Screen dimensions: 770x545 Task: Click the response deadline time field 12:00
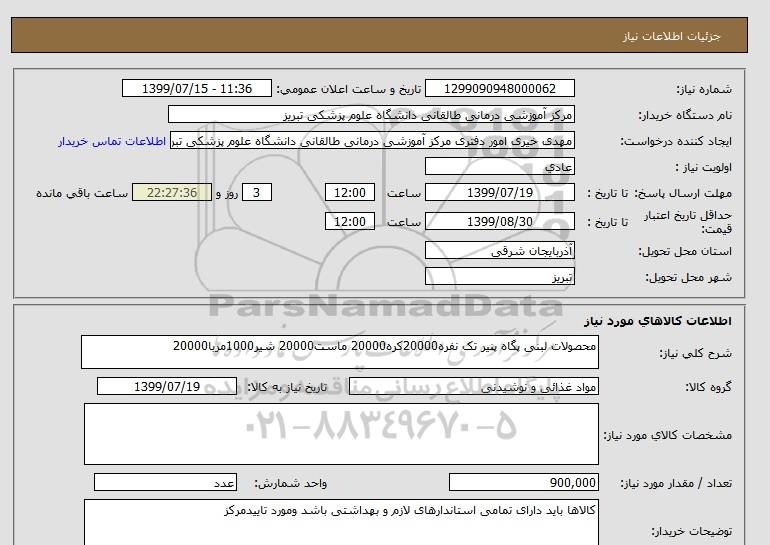350,192
